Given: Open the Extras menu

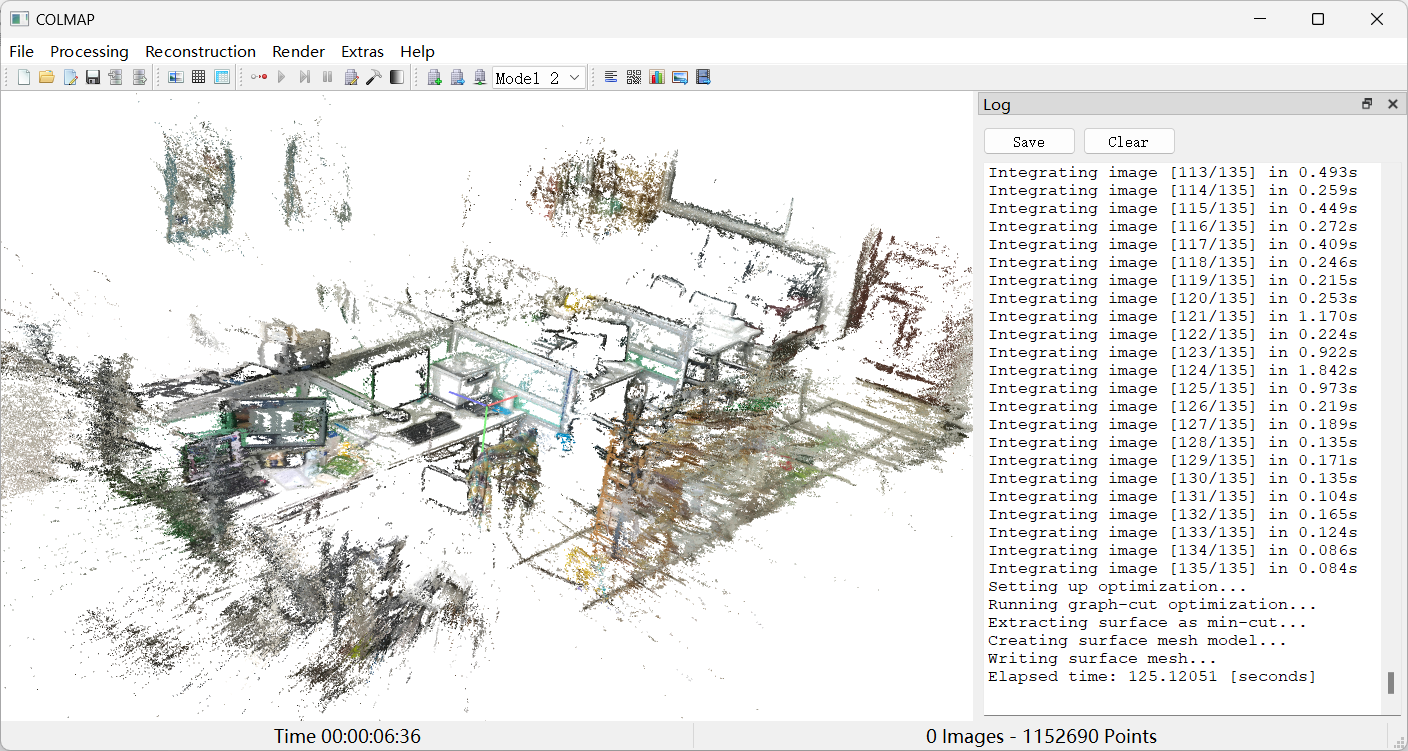Looking at the screenshot, I should coord(362,51).
